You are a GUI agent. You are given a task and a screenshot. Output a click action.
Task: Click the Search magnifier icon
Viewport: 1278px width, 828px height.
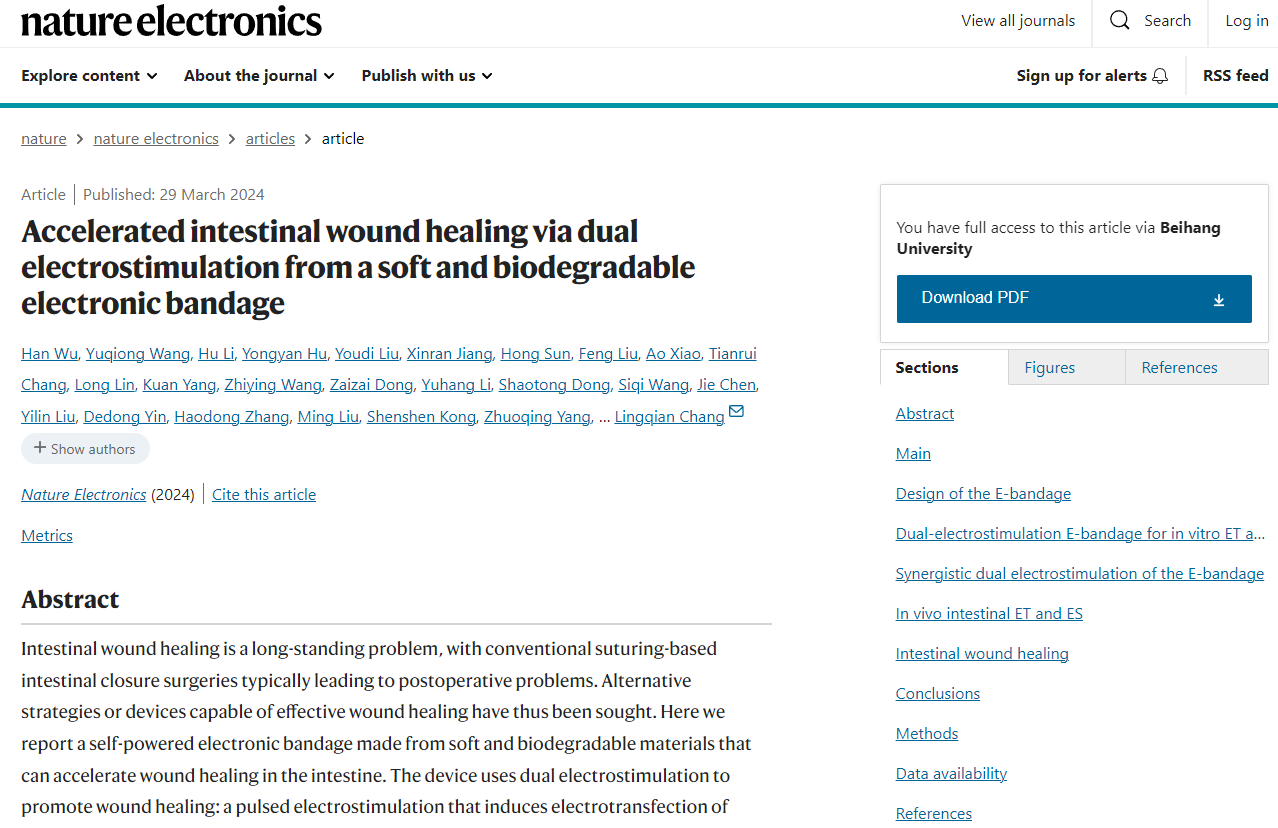pyautogui.click(x=1120, y=21)
